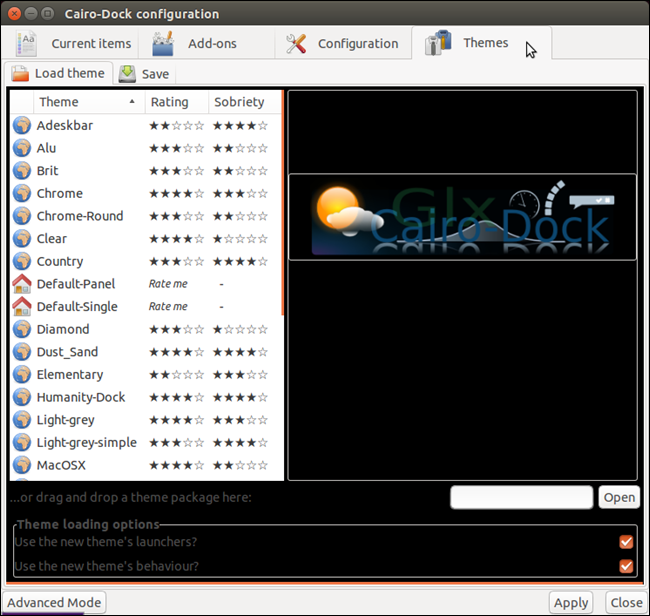Click the globe icon beside Light-grey

pos(22,420)
